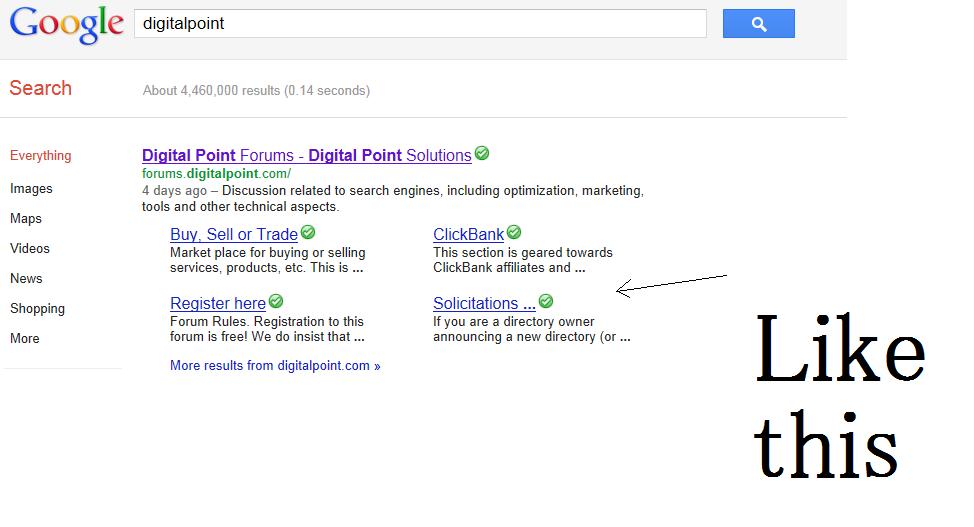The height and width of the screenshot is (527, 974).
Task: Click the green forums.digitalpoint.com URL
Action: pyautogui.click(x=216, y=173)
